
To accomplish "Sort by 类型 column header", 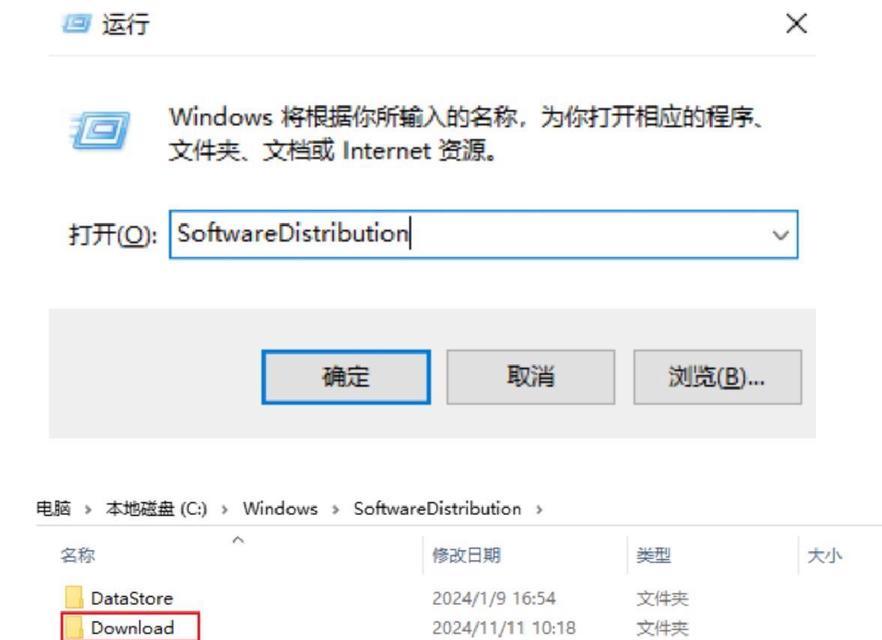I will tap(654, 555).
